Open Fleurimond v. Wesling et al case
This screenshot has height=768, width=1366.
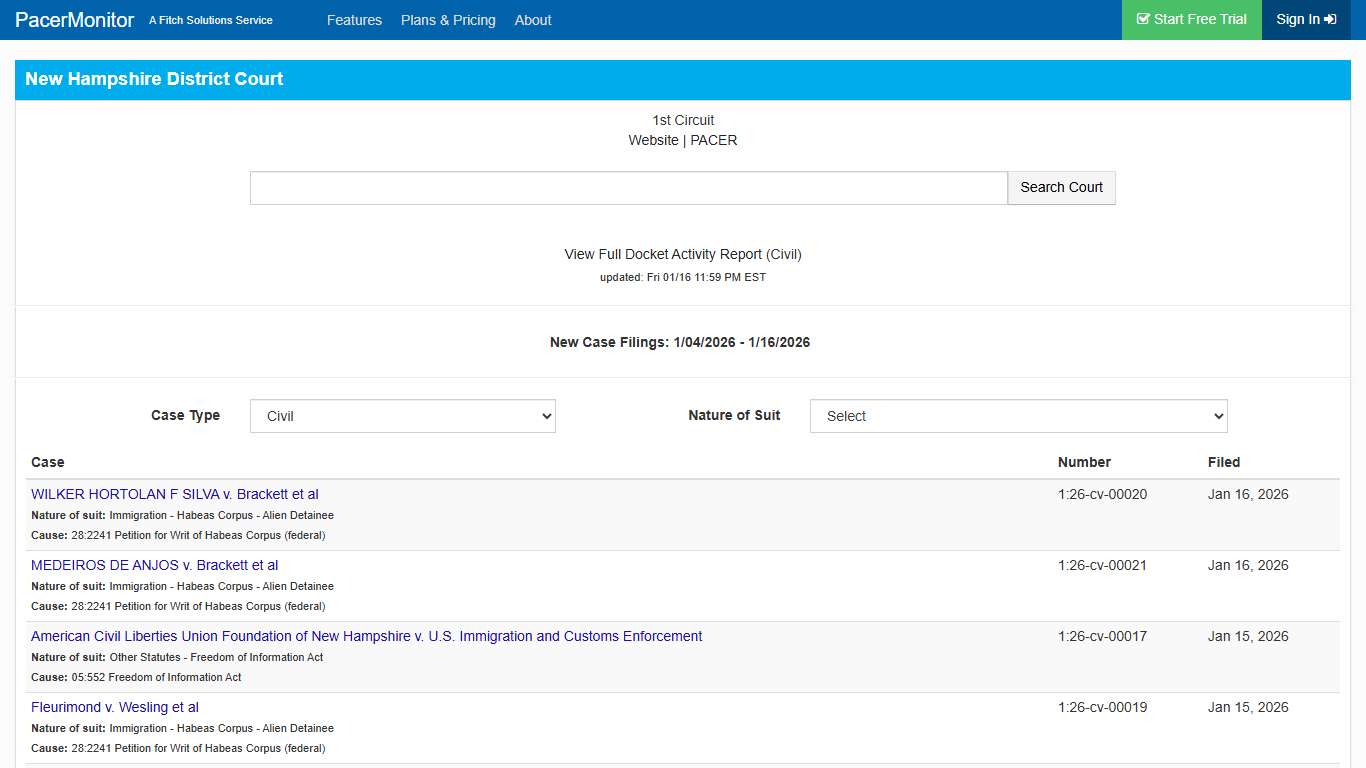114,707
